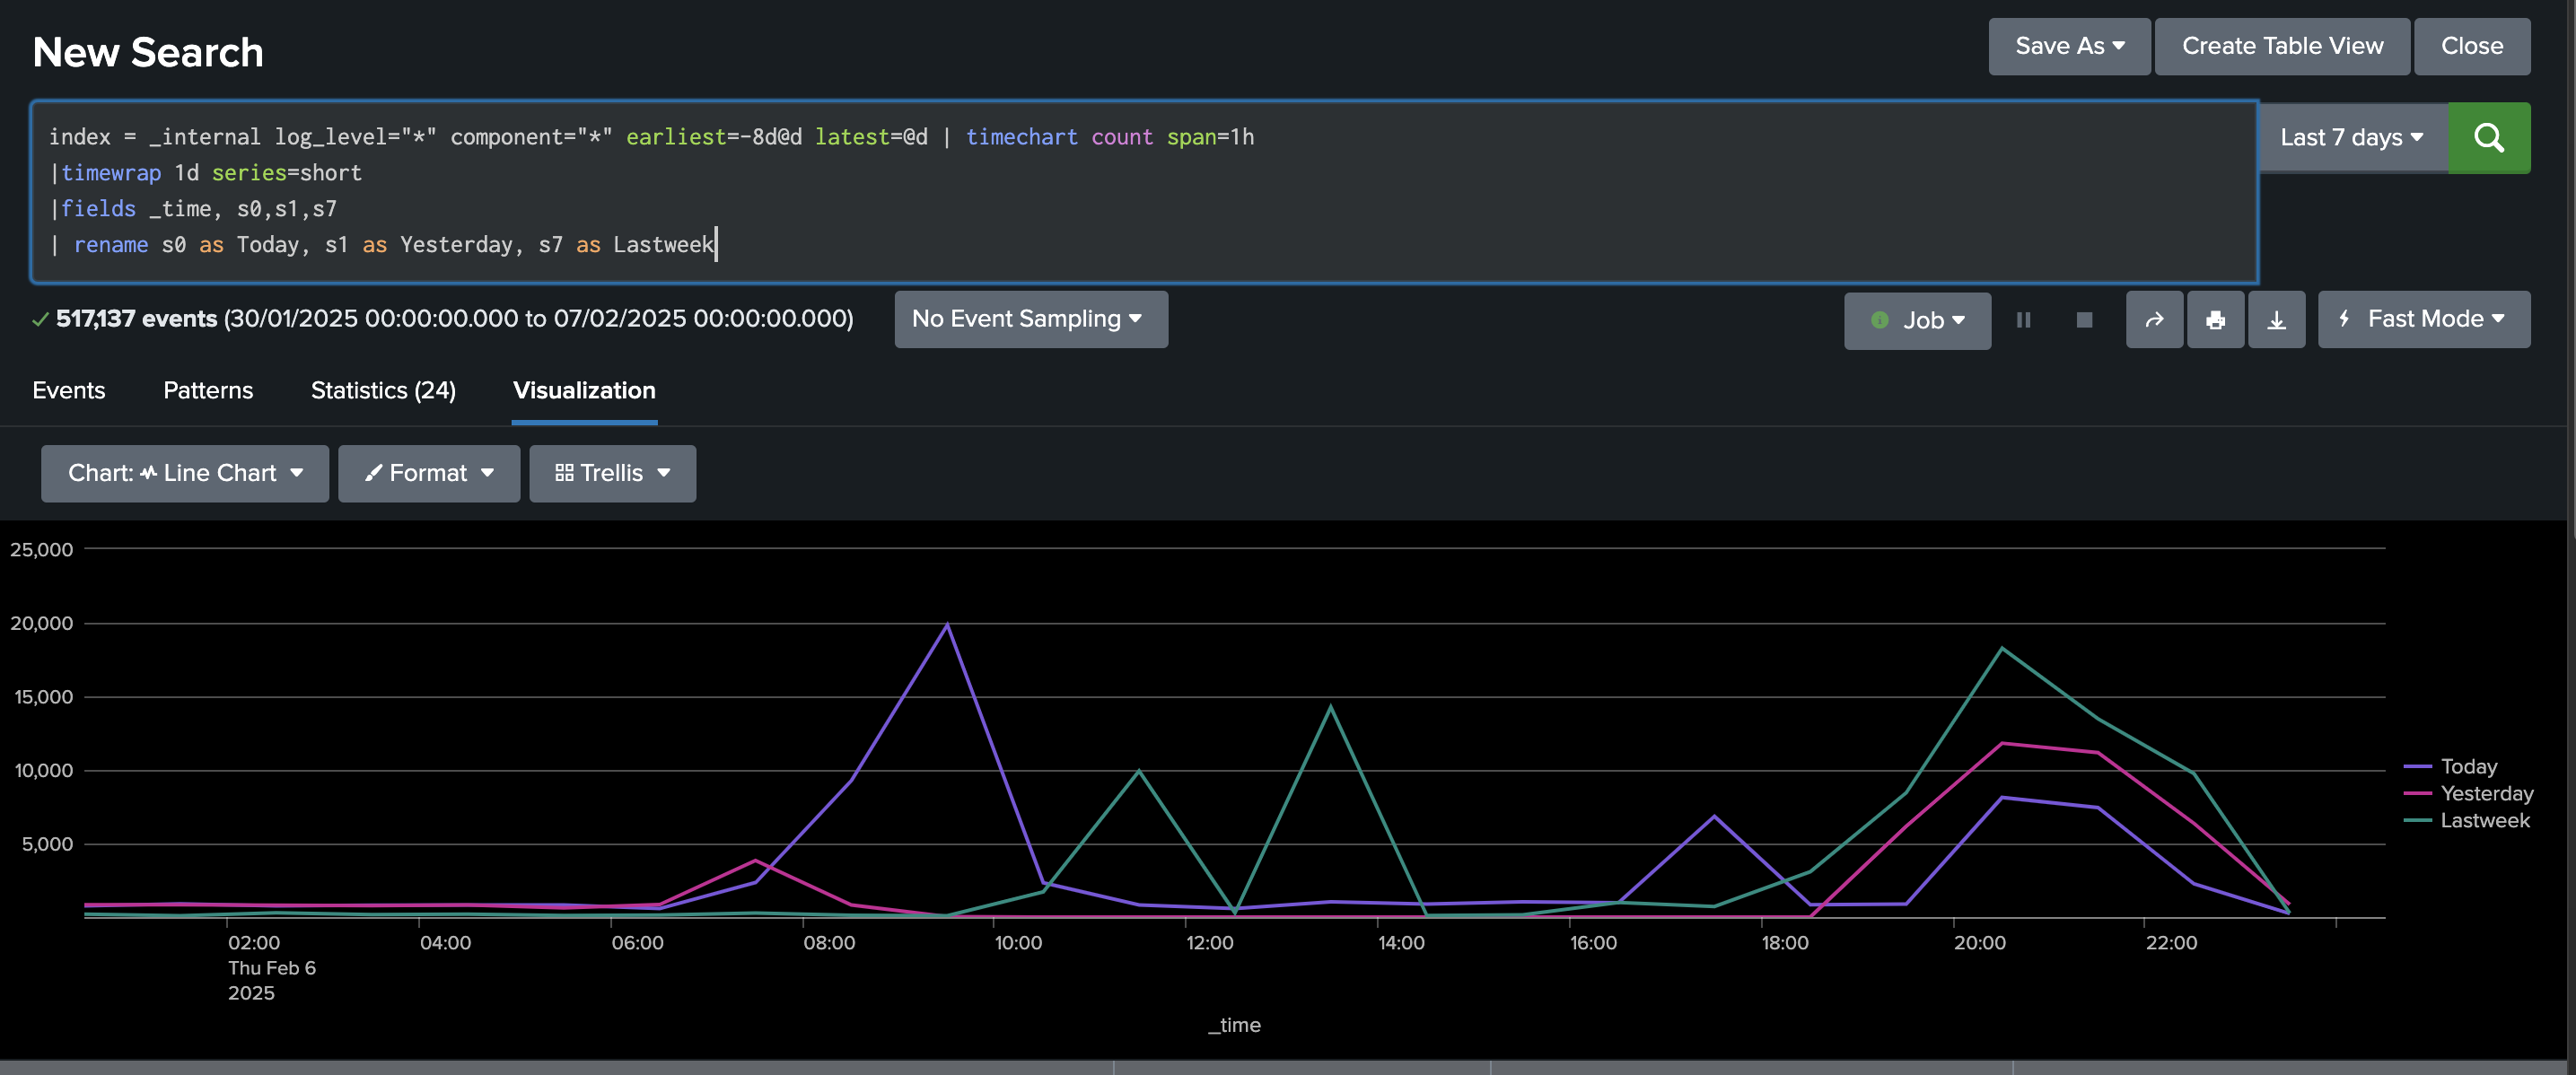2576x1075 pixels.
Task: Open the Format options menu
Action: tap(429, 473)
